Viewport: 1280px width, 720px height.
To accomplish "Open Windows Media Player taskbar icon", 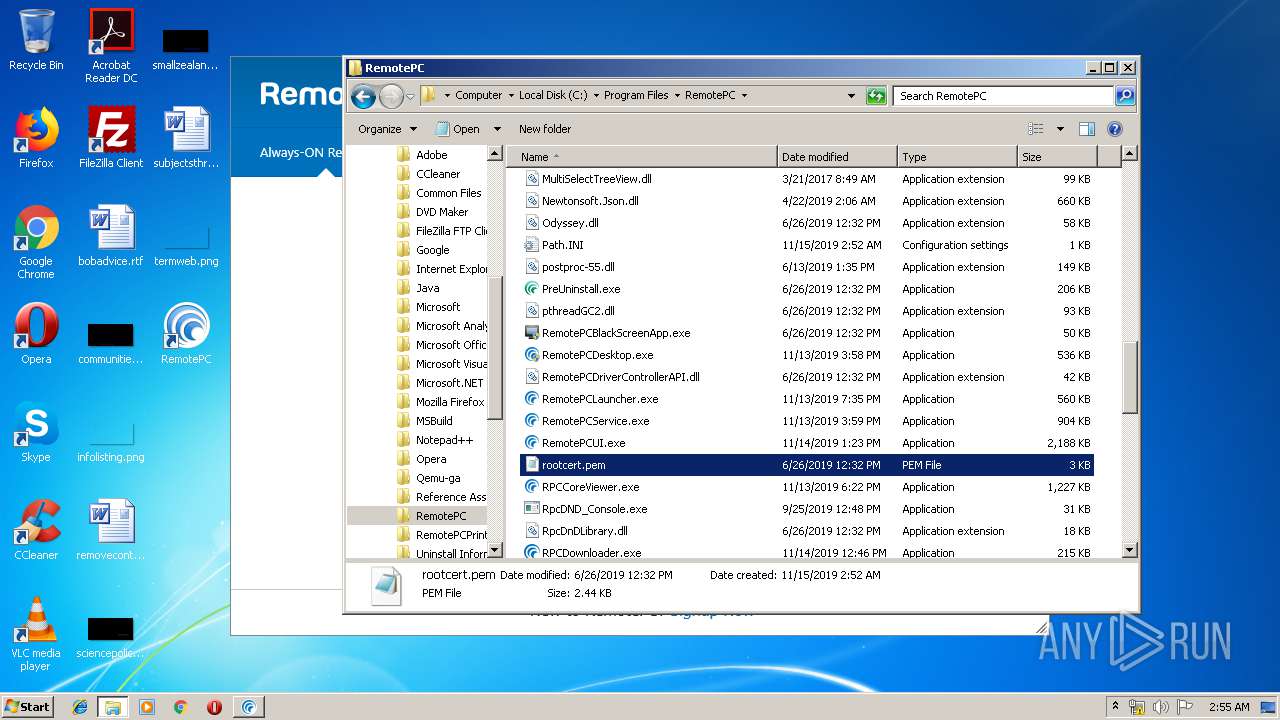I will click(147, 707).
